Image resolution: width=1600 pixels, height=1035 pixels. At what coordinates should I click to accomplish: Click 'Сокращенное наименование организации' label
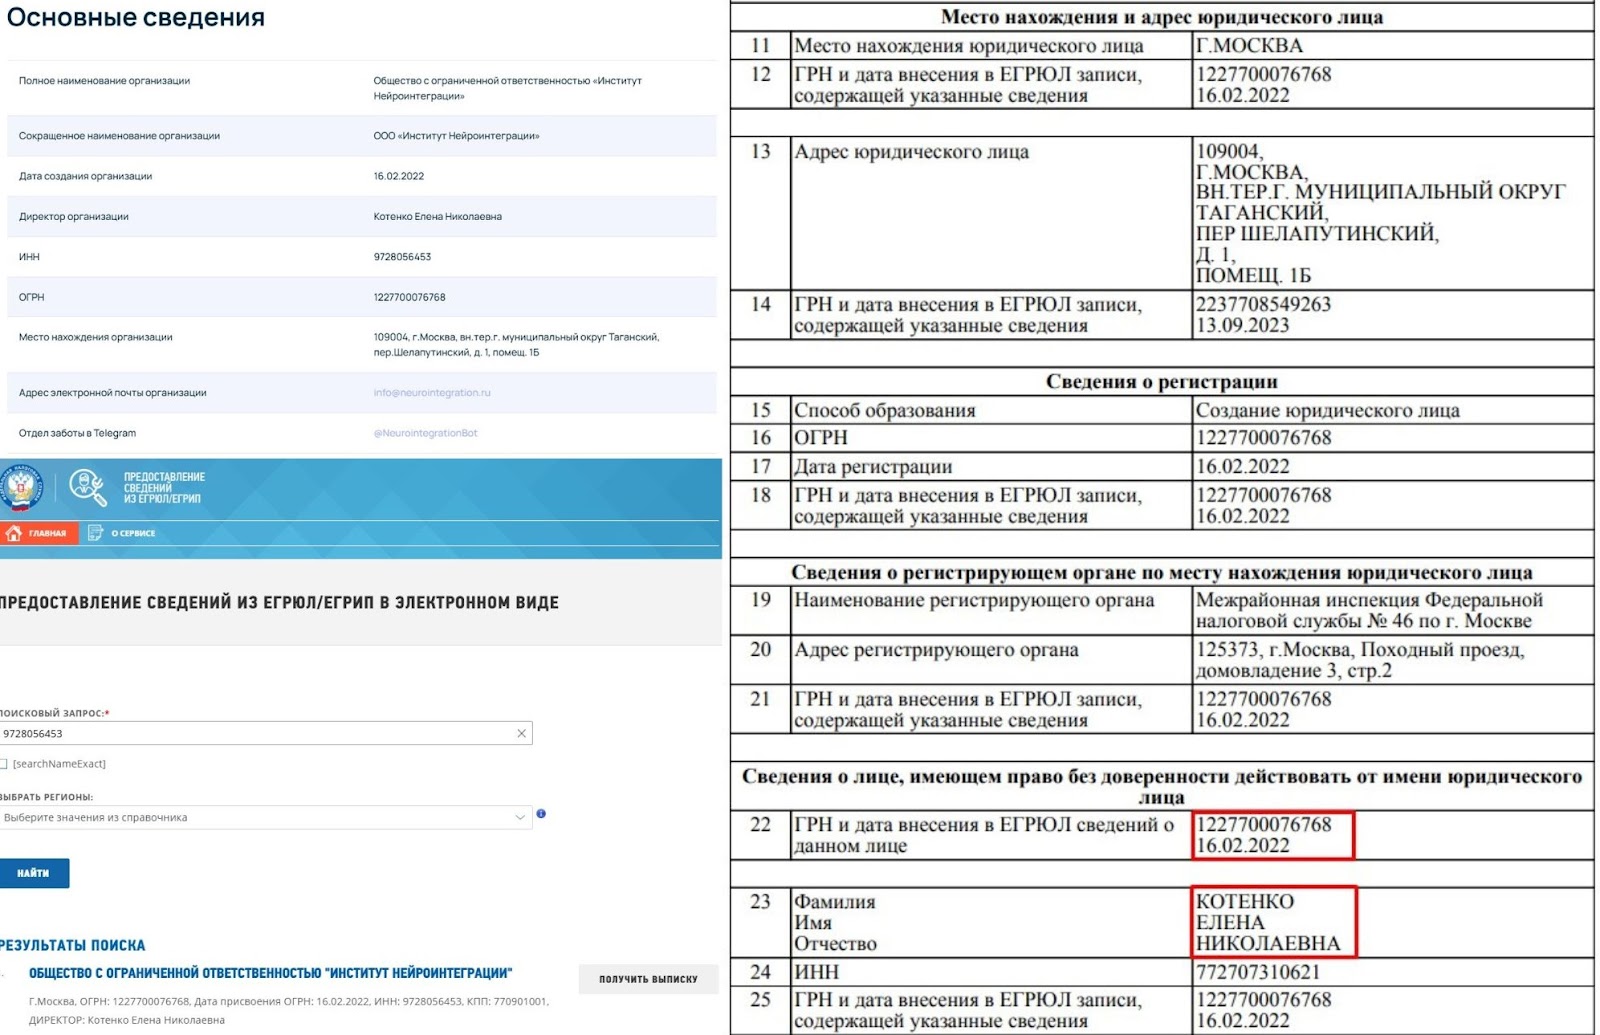point(119,136)
